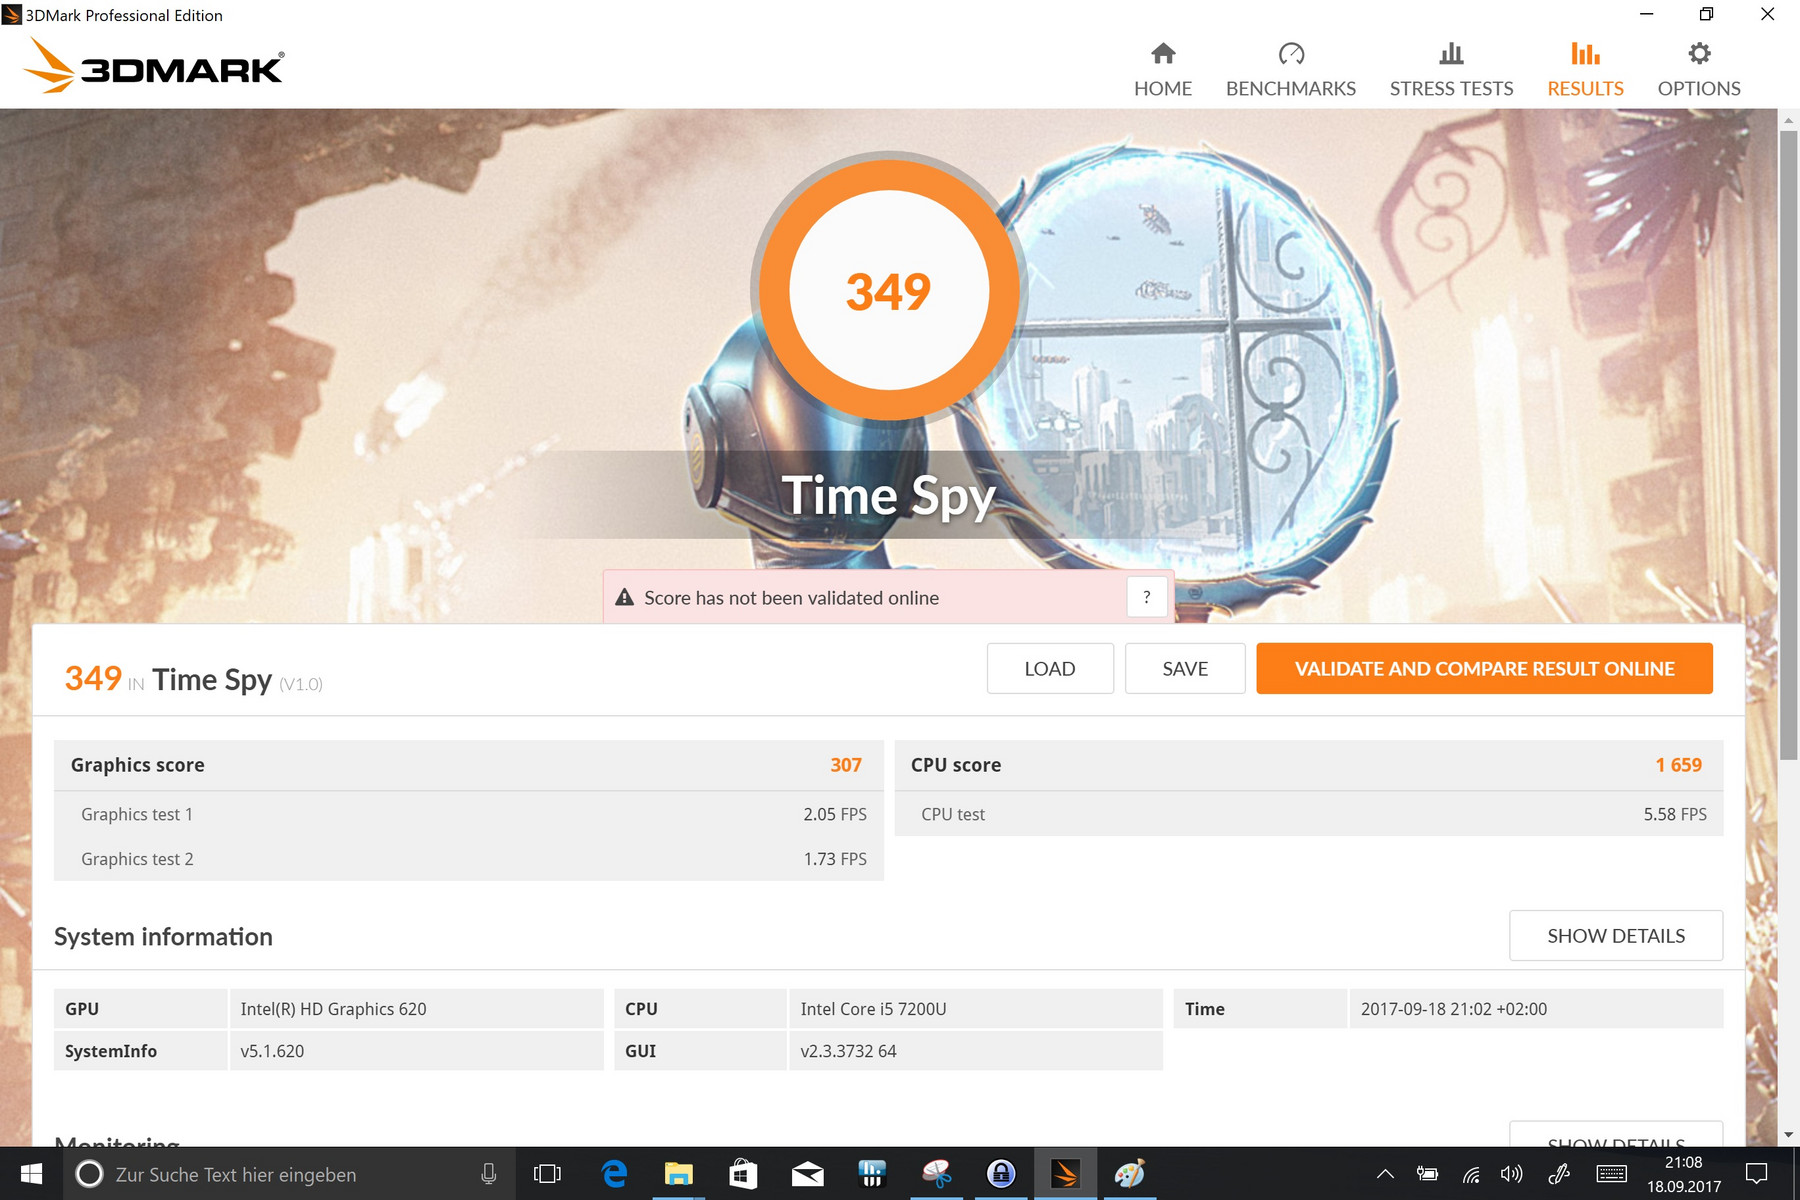
Task: Open the Stress Tests section
Action: (x=1451, y=70)
